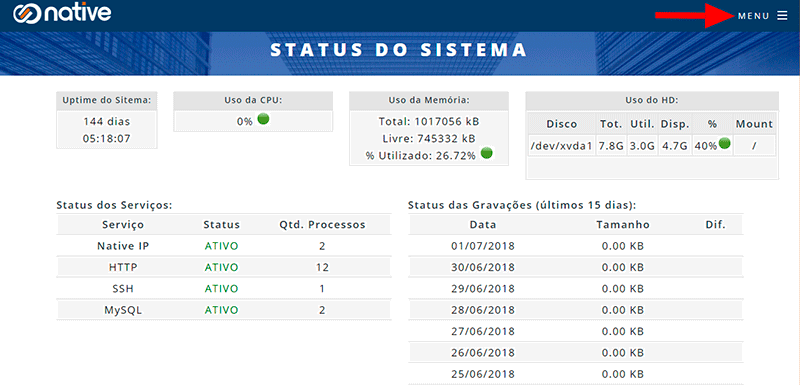
Task: Click the ATIVO status for SSH
Action: point(221,289)
